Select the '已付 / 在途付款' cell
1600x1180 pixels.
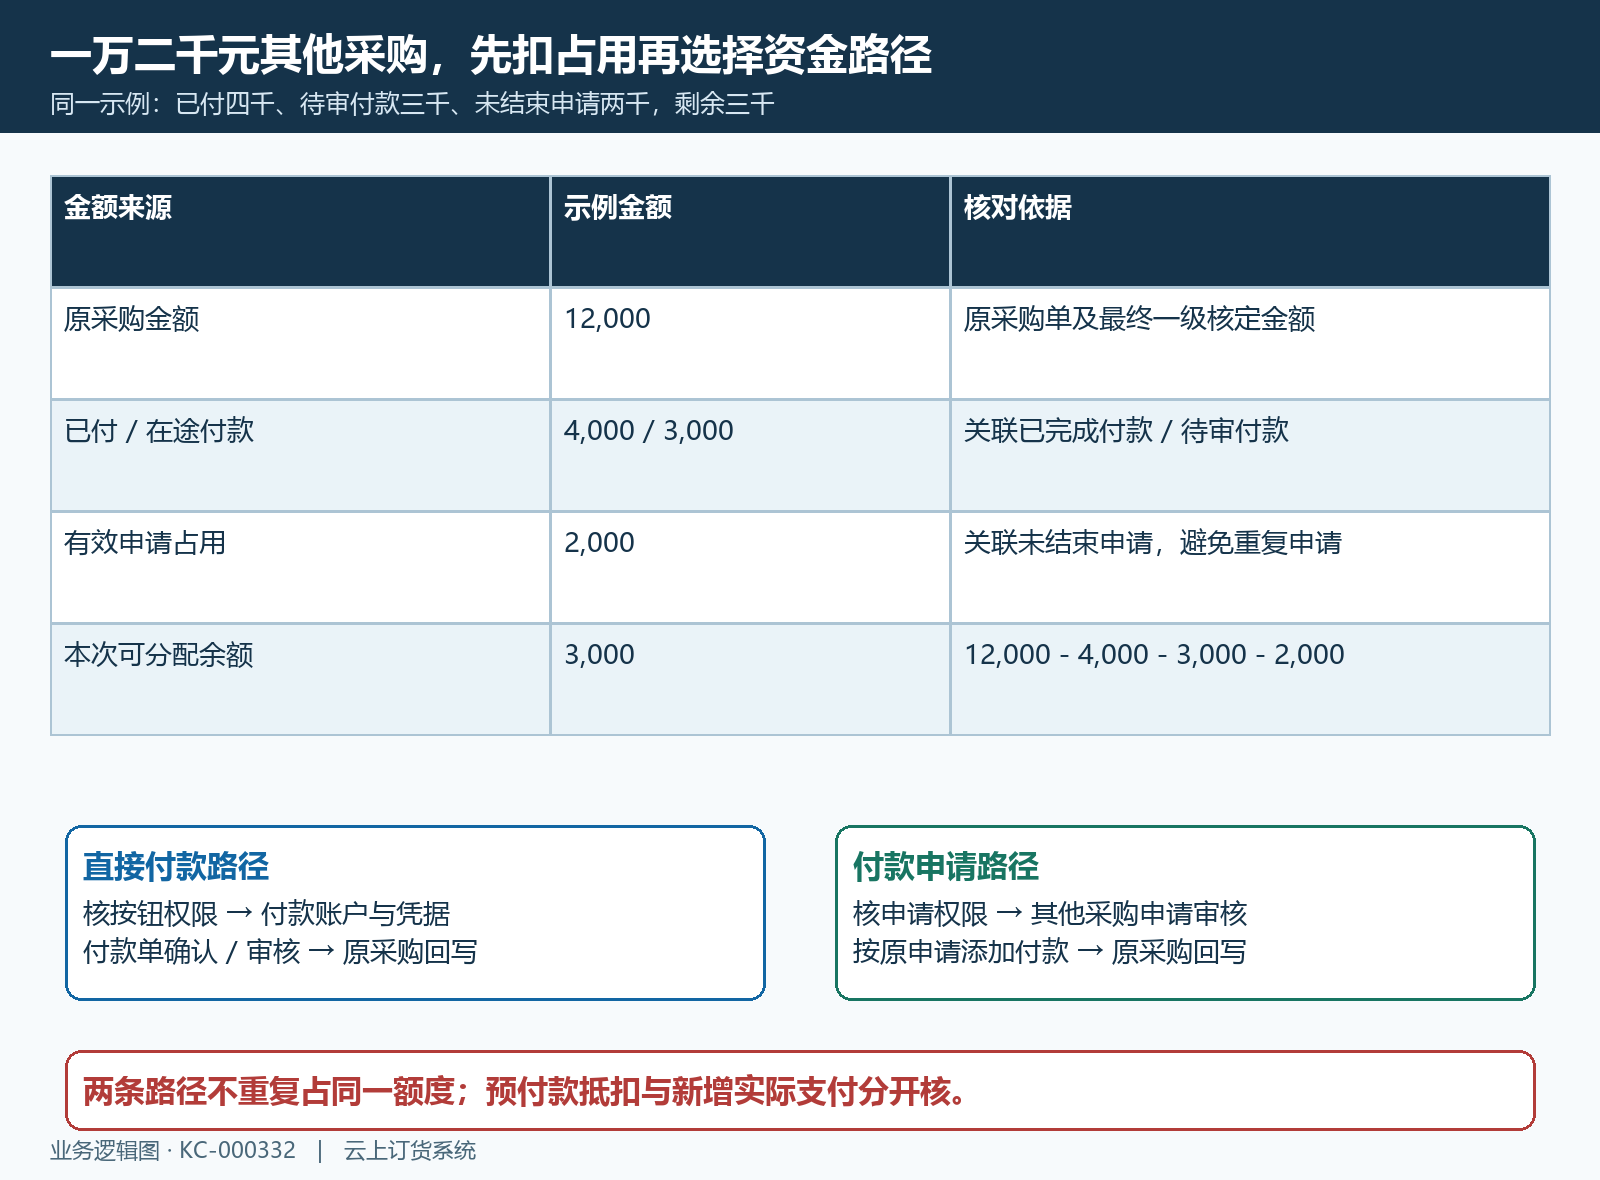(300, 456)
